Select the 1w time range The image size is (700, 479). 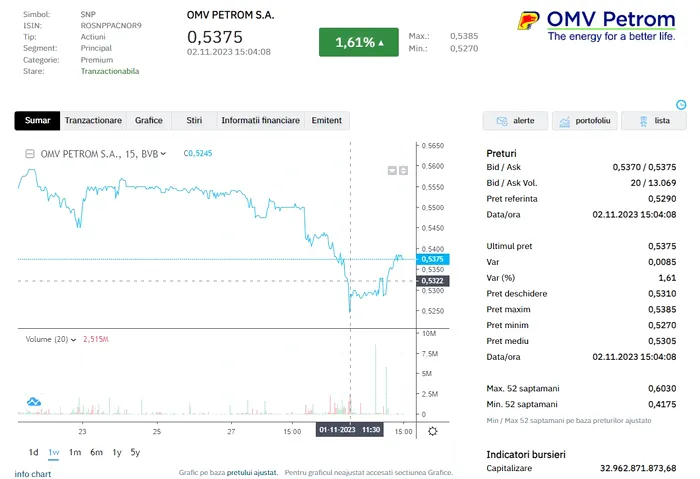54,453
